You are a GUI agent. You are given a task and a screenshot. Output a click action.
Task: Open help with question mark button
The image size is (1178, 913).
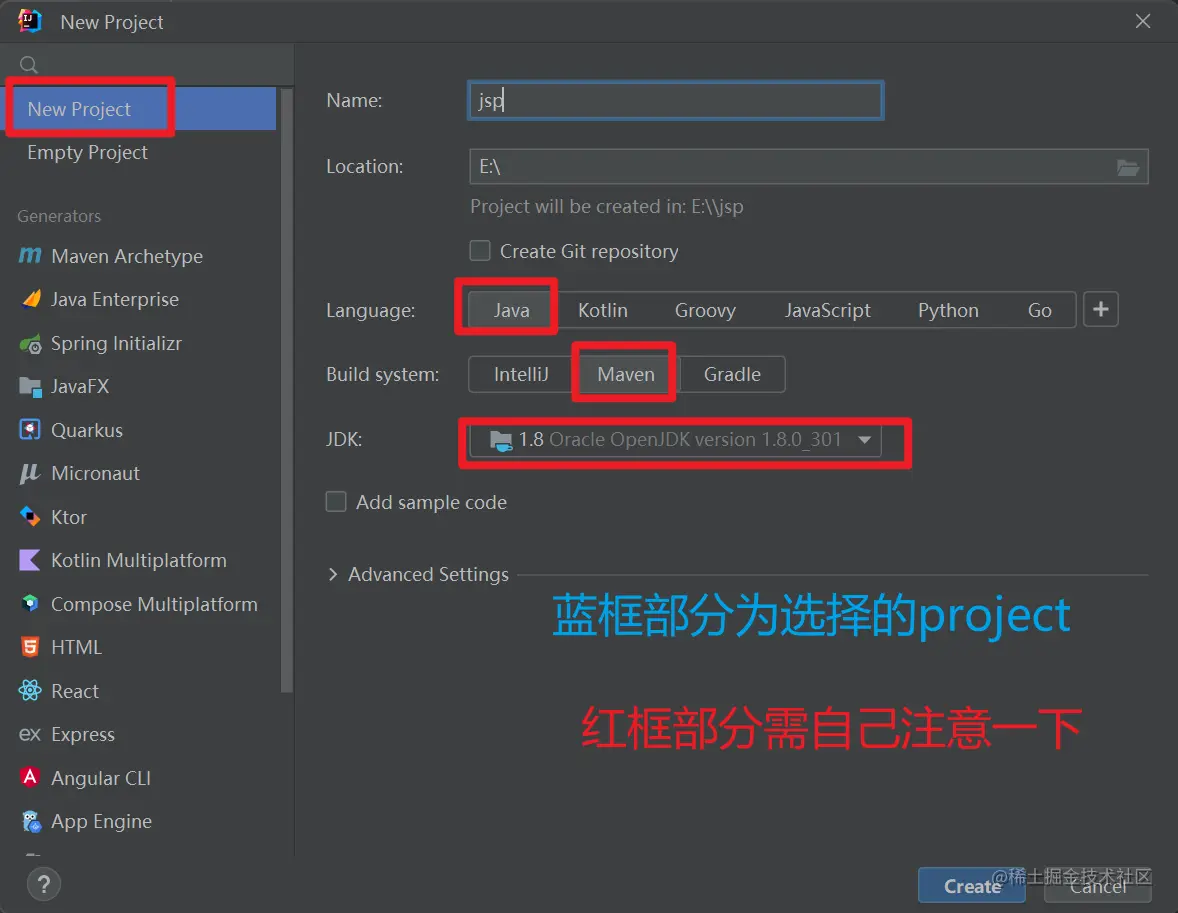pyautogui.click(x=44, y=884)
